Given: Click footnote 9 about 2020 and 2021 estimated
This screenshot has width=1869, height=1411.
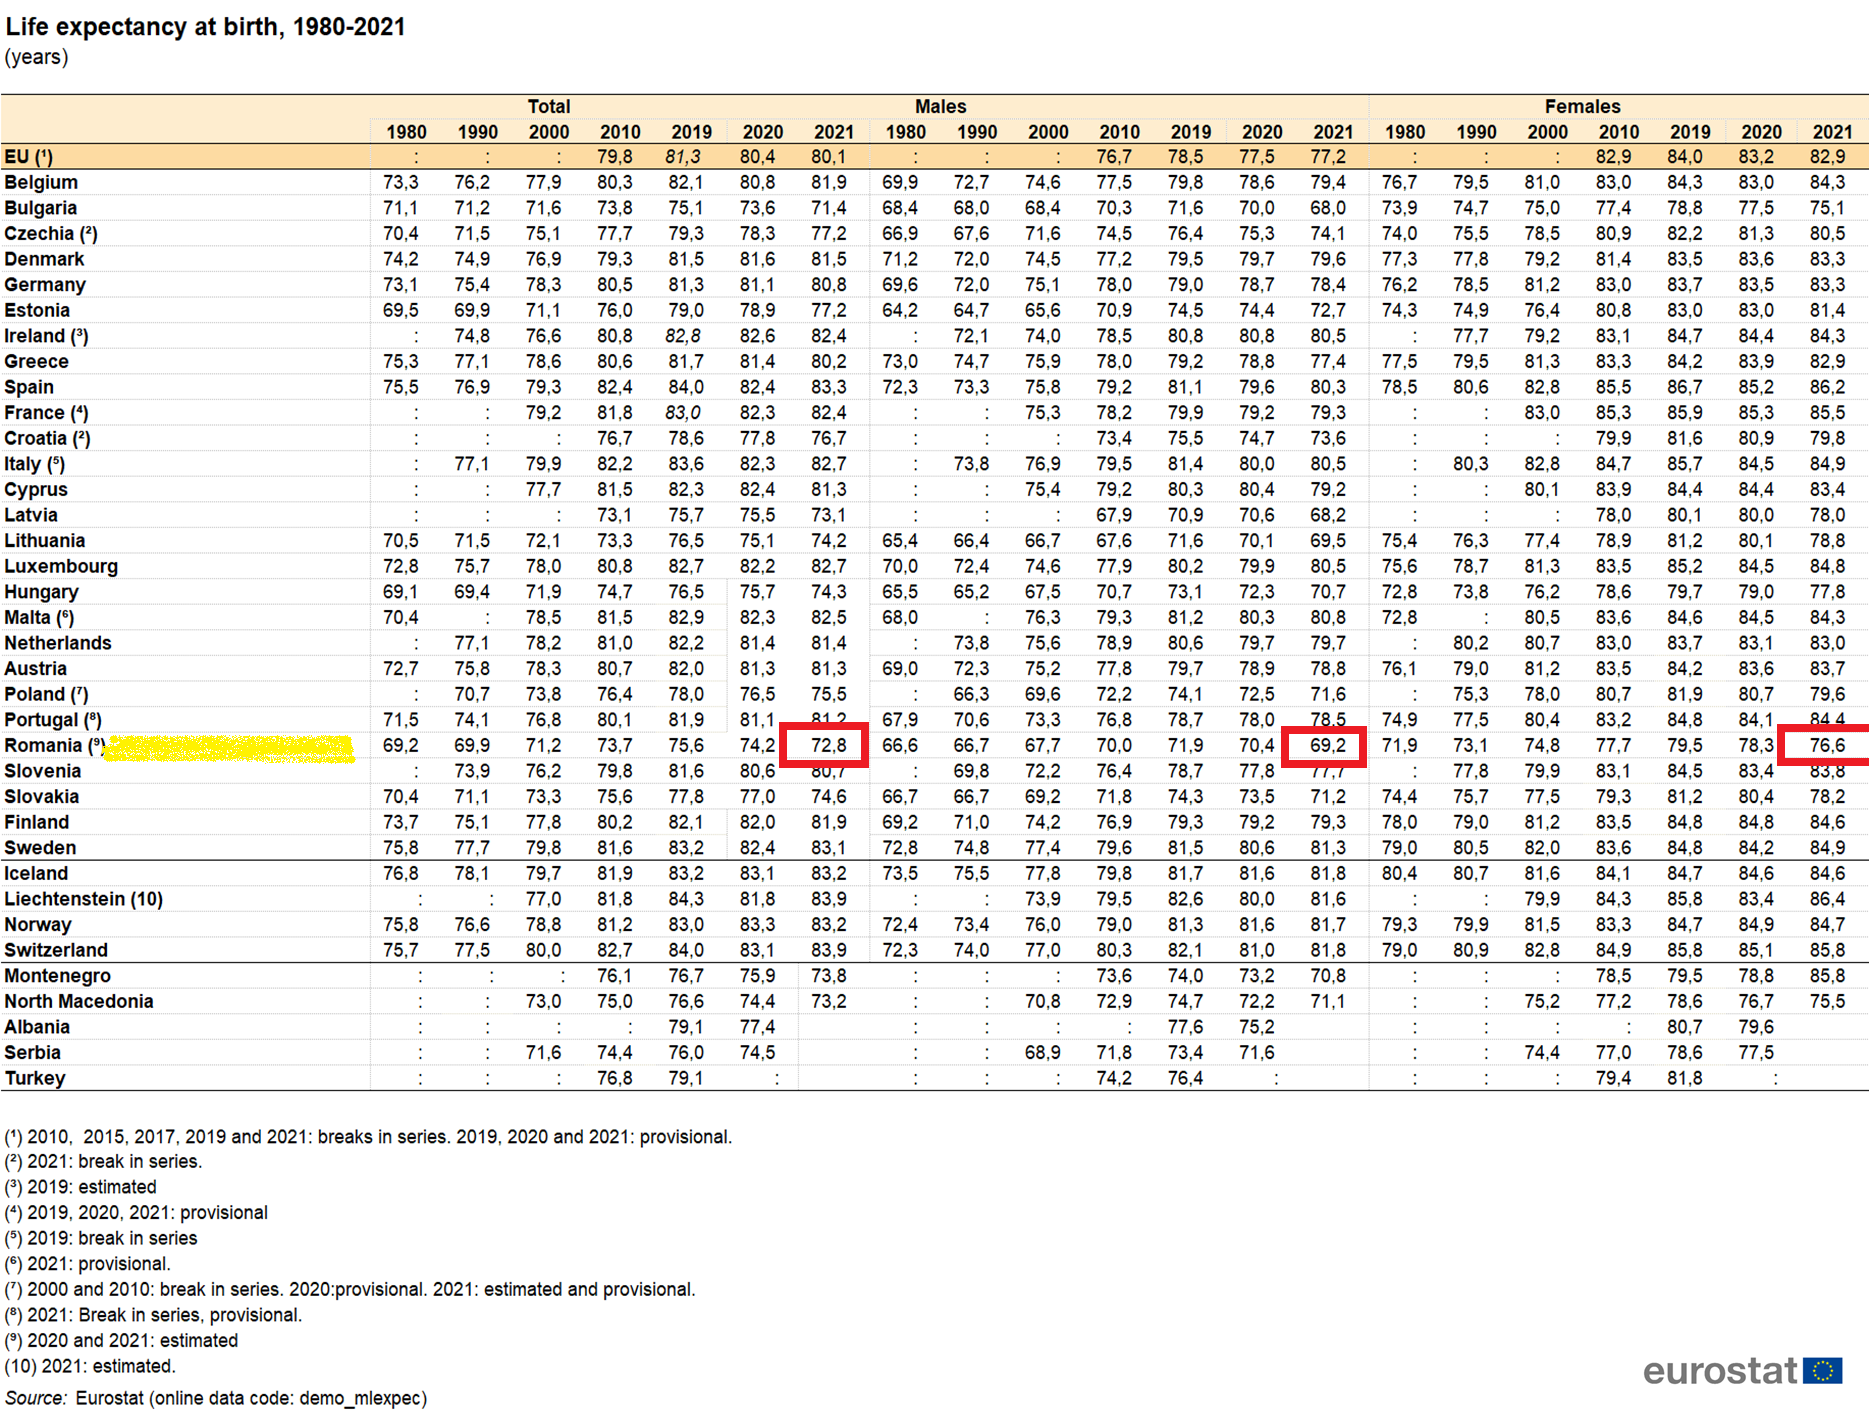Looking at the screenshot, I should click(122, 1340).
